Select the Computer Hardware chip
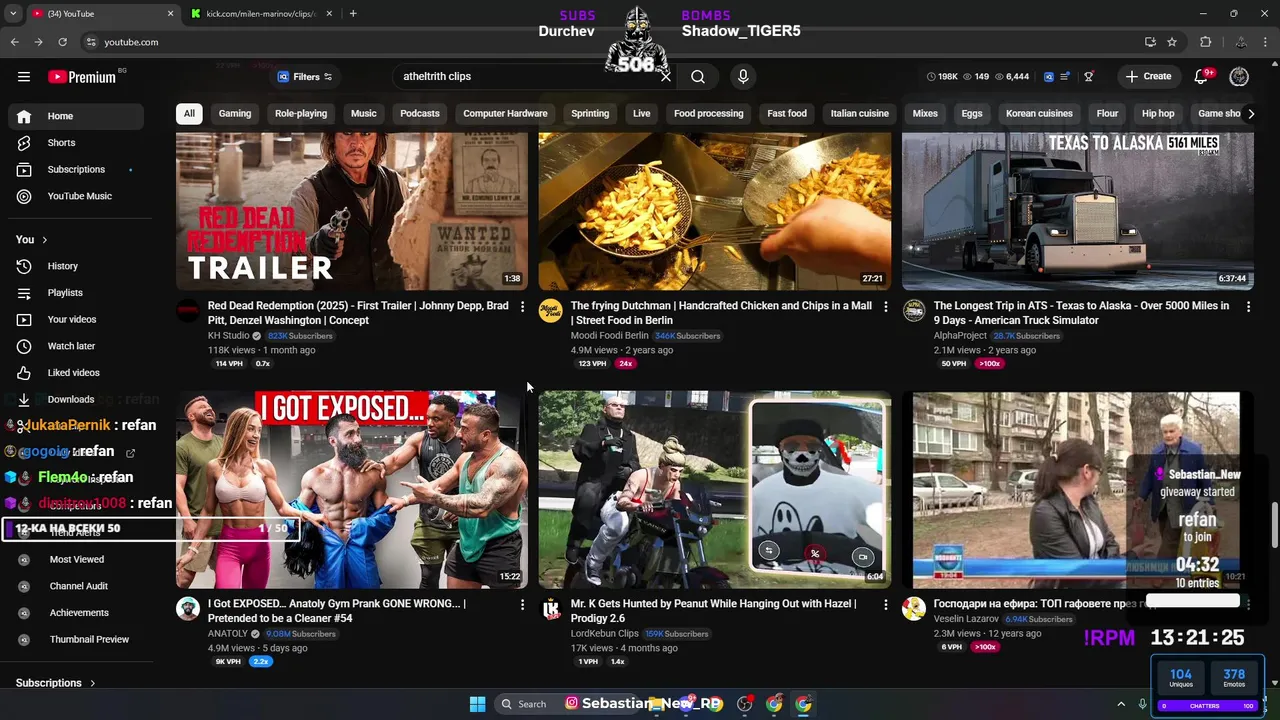The image size is (1280, 720). point(505,113)
